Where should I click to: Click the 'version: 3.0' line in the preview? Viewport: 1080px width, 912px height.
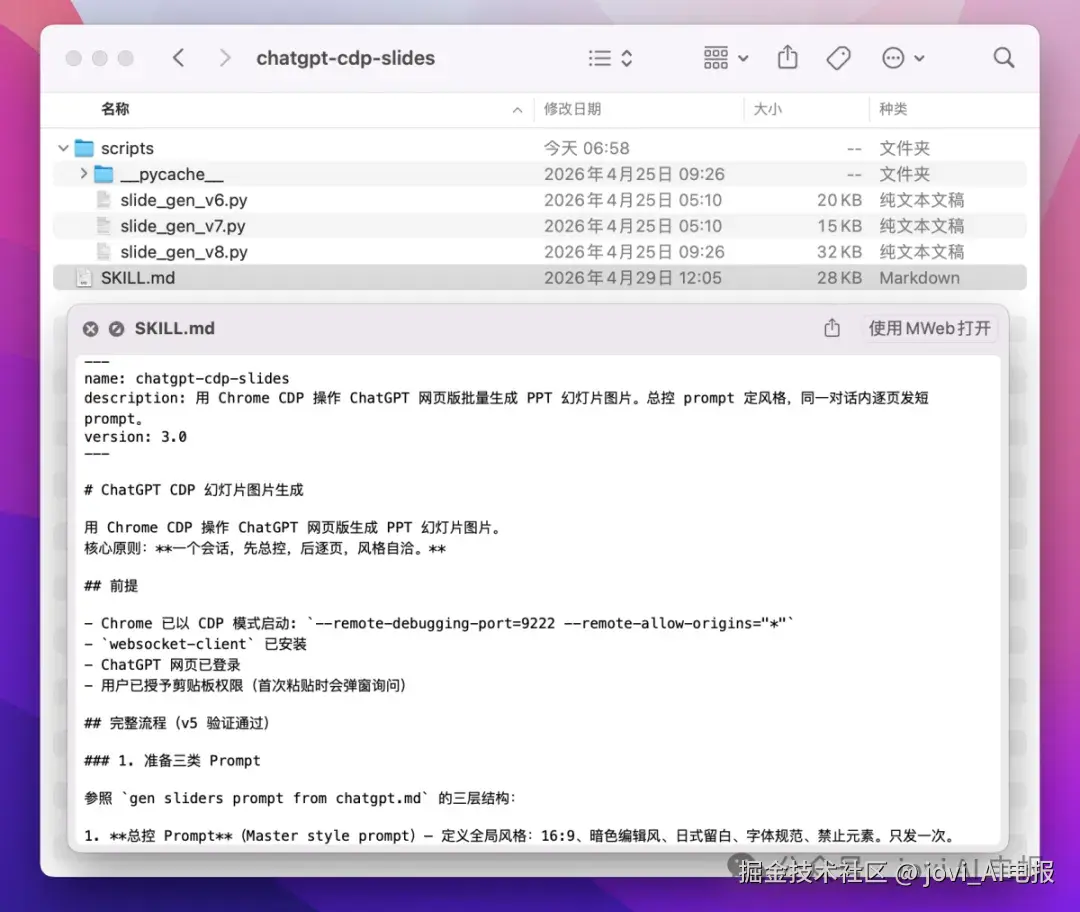click(x=135, y=437)
